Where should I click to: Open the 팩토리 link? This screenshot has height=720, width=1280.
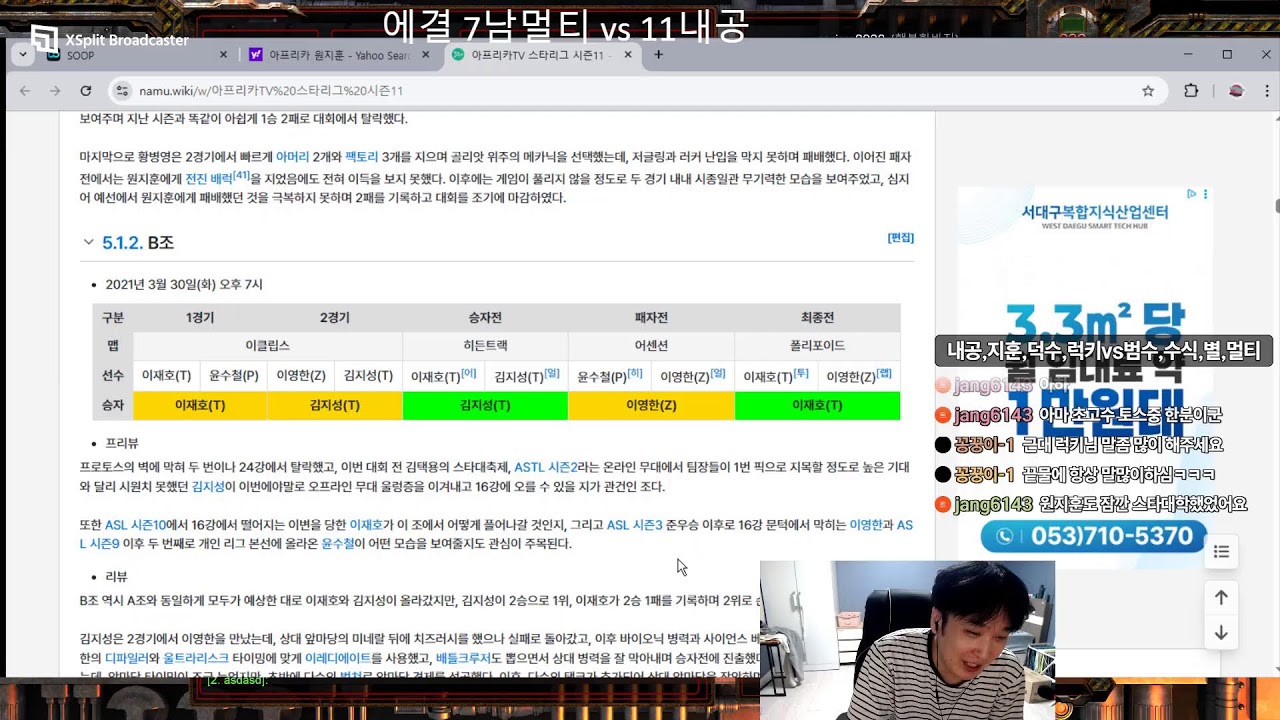(x=361, y=157)
